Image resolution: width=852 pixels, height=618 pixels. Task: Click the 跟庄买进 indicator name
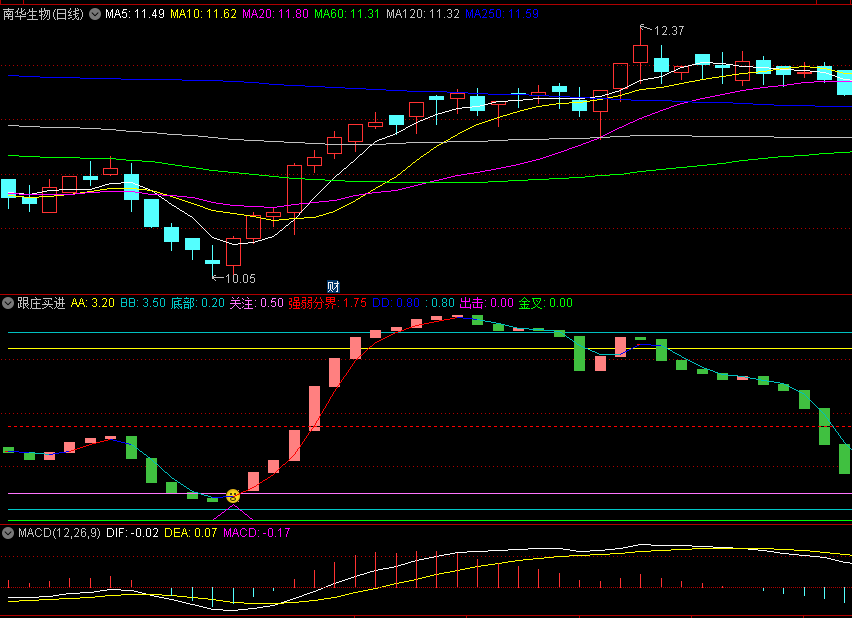(41, 303)
